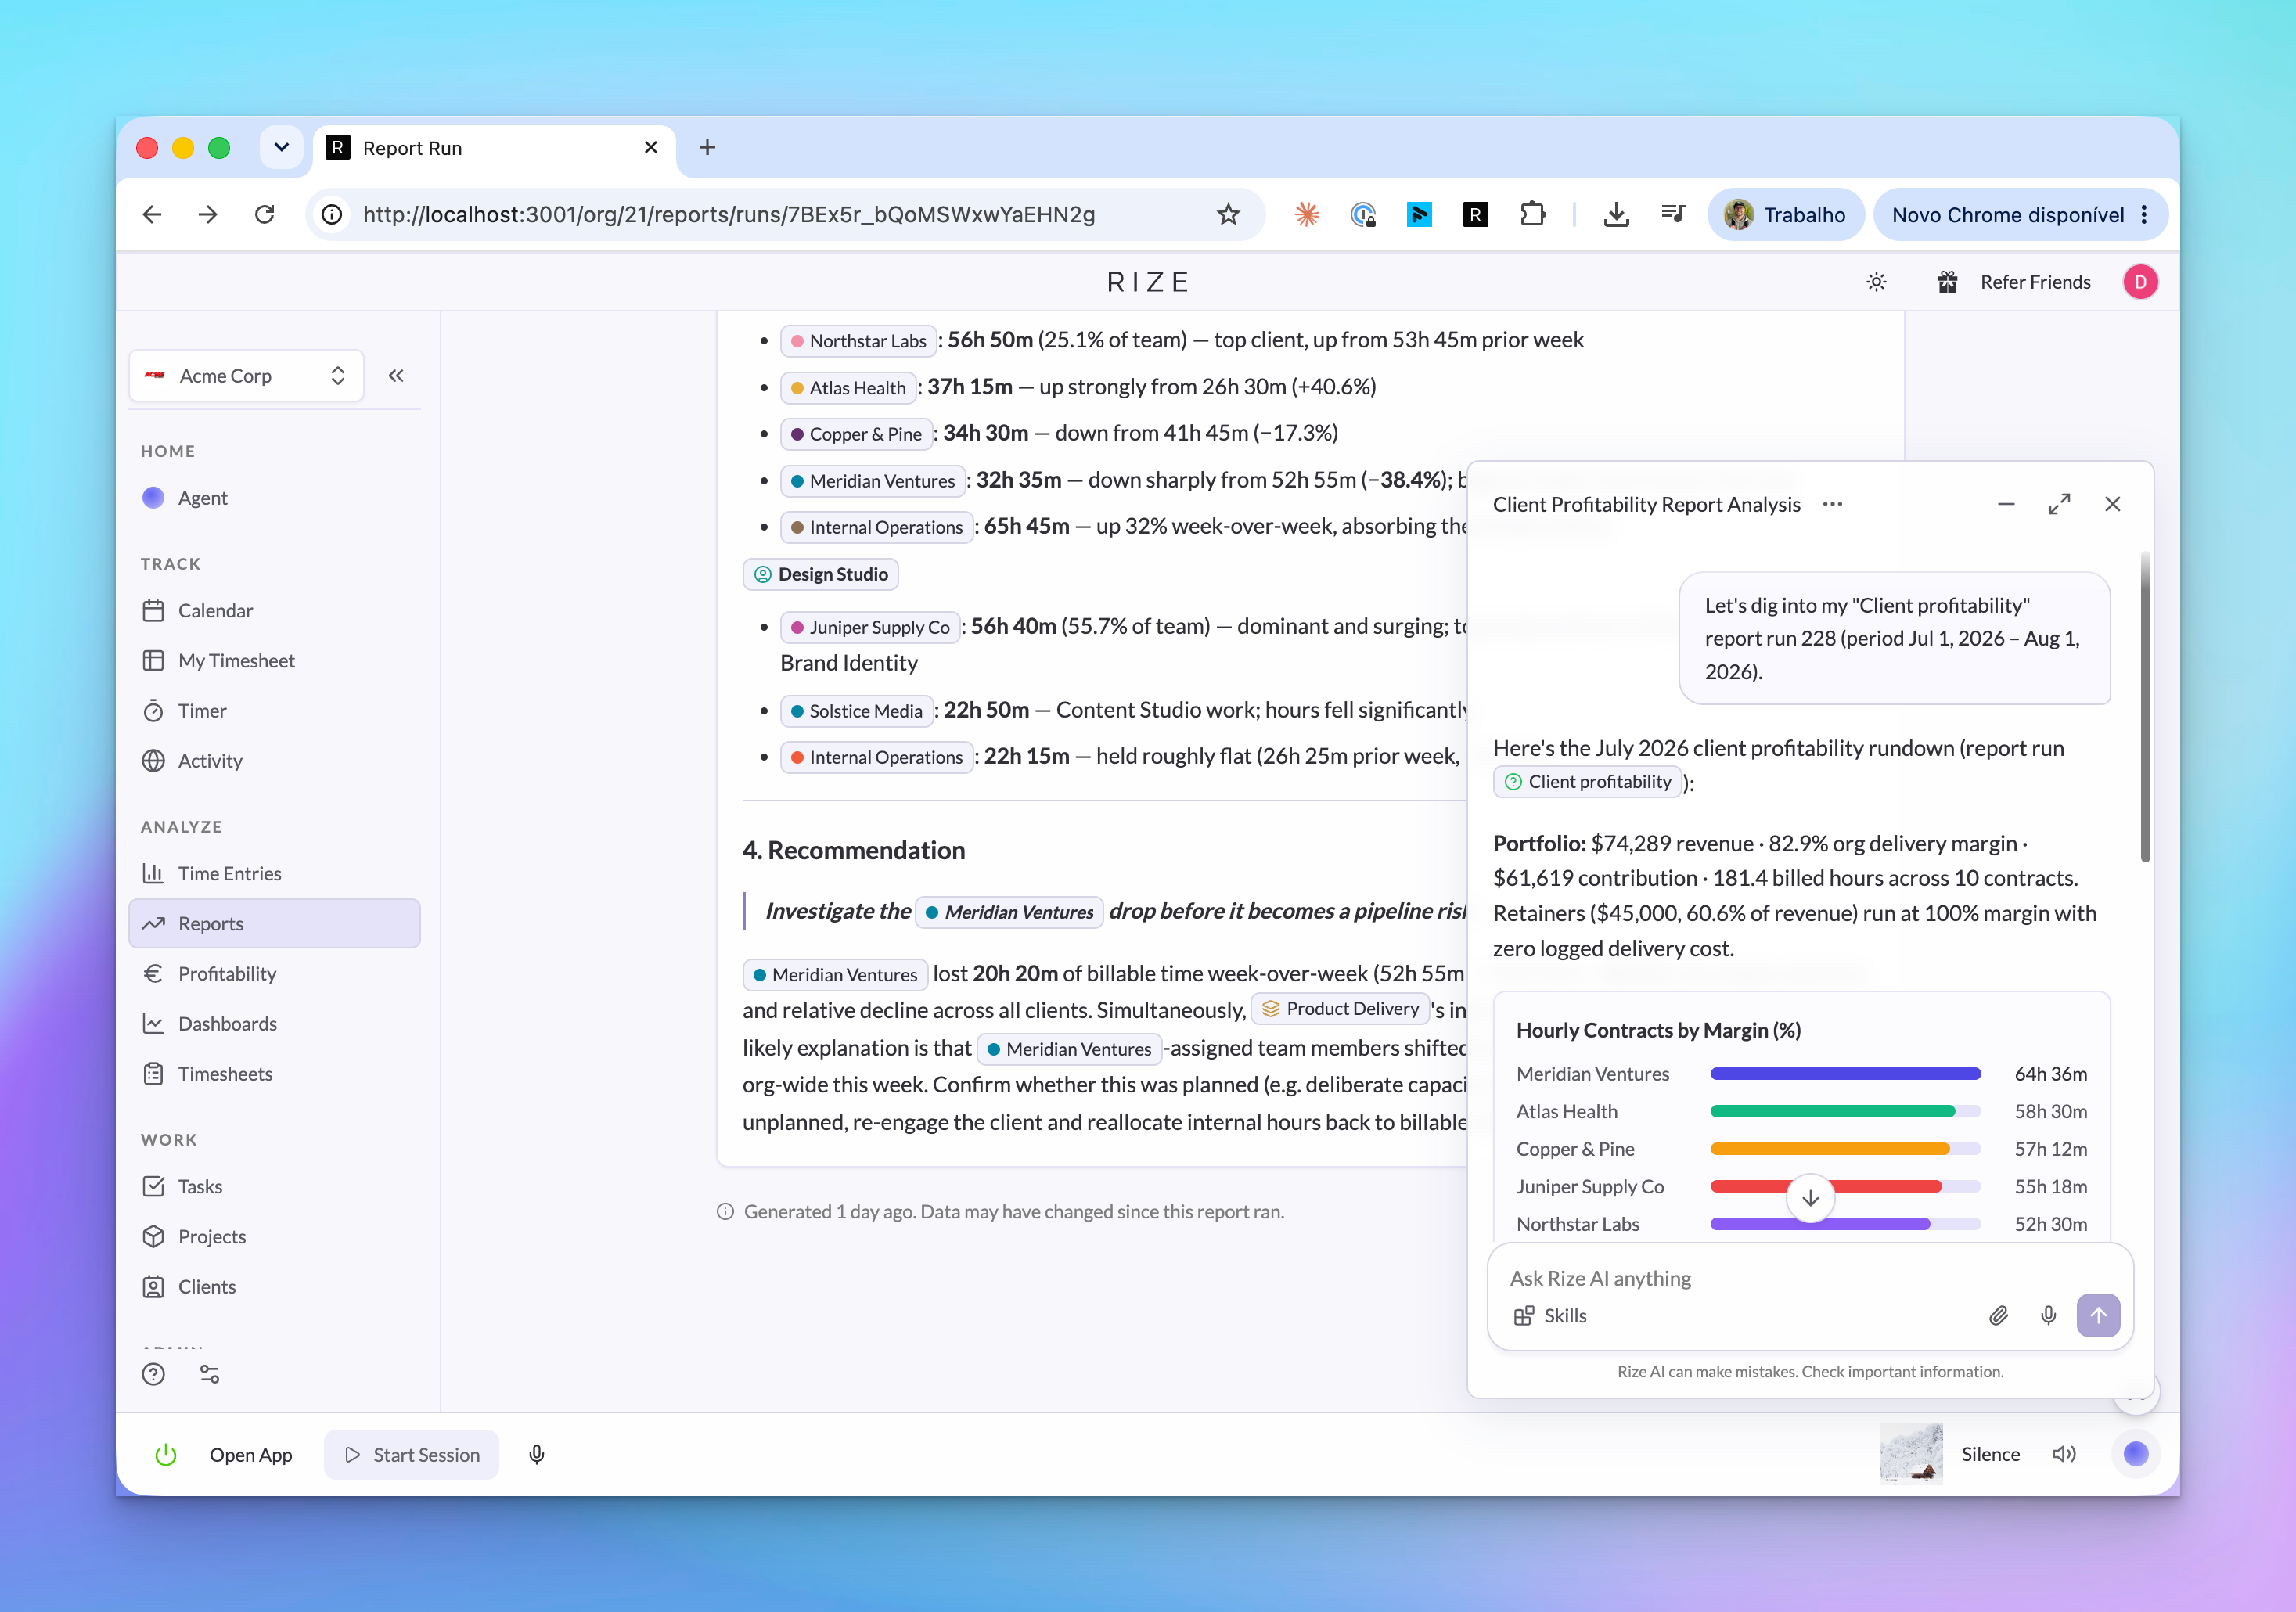Click the Rize agent orb button
Viewport: 2296px width, 1612px height.
point(2136,1454)
